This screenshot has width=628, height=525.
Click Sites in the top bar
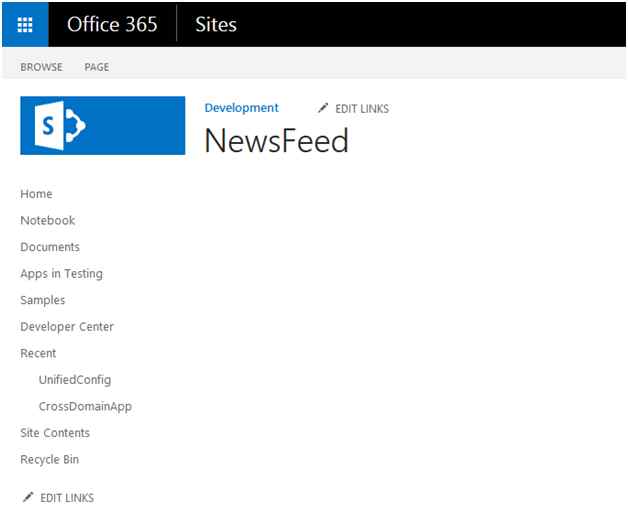pos(216,24)
